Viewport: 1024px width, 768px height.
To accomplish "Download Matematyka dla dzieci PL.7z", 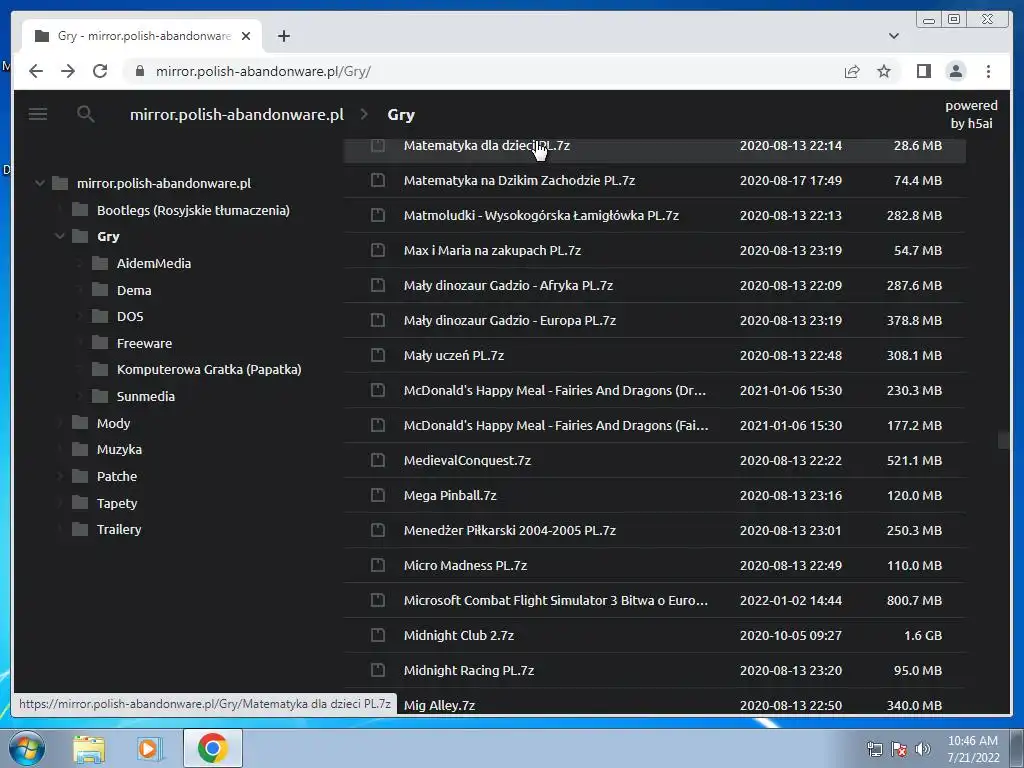I will coord(487,145).
